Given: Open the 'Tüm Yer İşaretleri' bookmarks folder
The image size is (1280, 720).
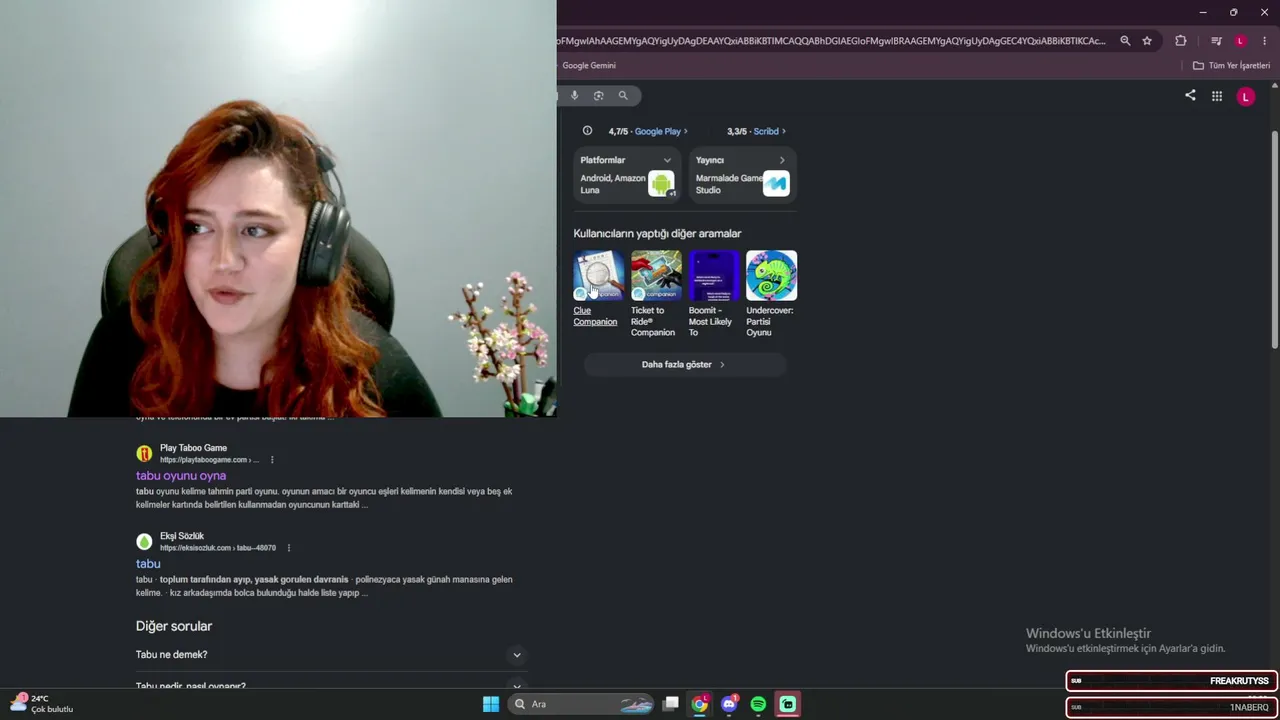Looking at the screenshot, I should [x=1231, y=66].
